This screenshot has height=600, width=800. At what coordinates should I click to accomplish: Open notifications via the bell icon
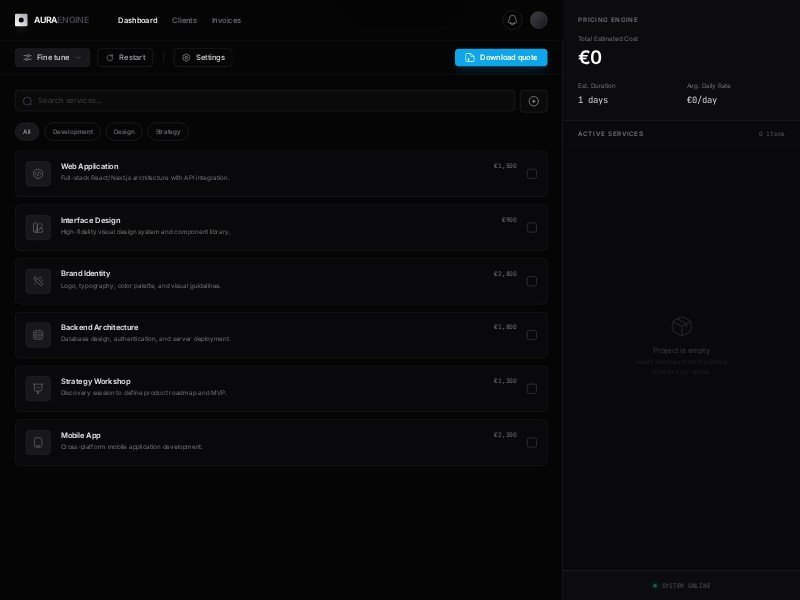pos(512,19)
